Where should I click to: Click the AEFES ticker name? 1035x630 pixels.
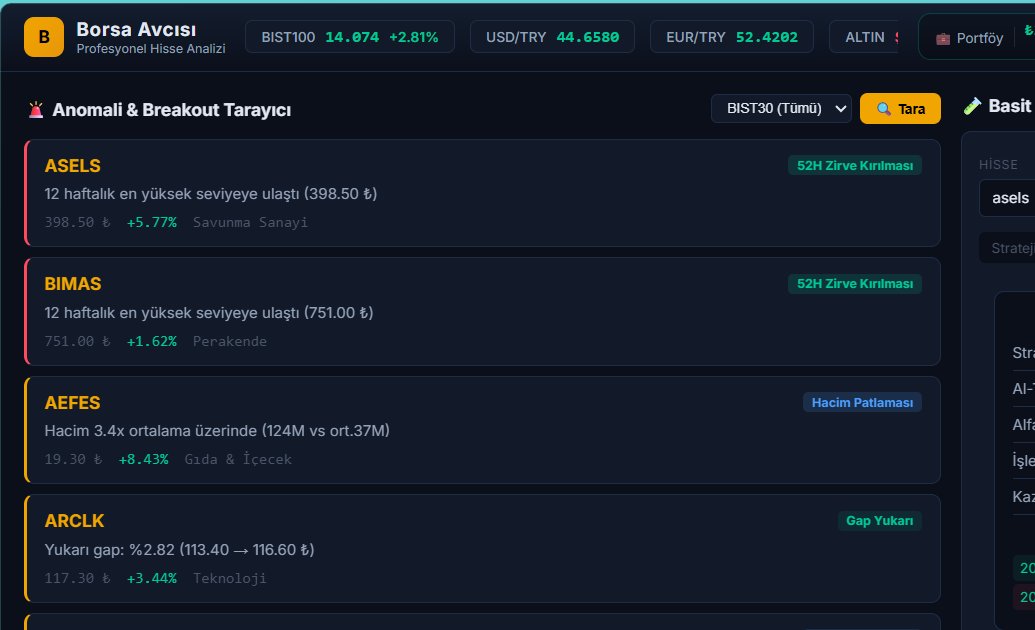pyautogui.click(x=73, y=403)
